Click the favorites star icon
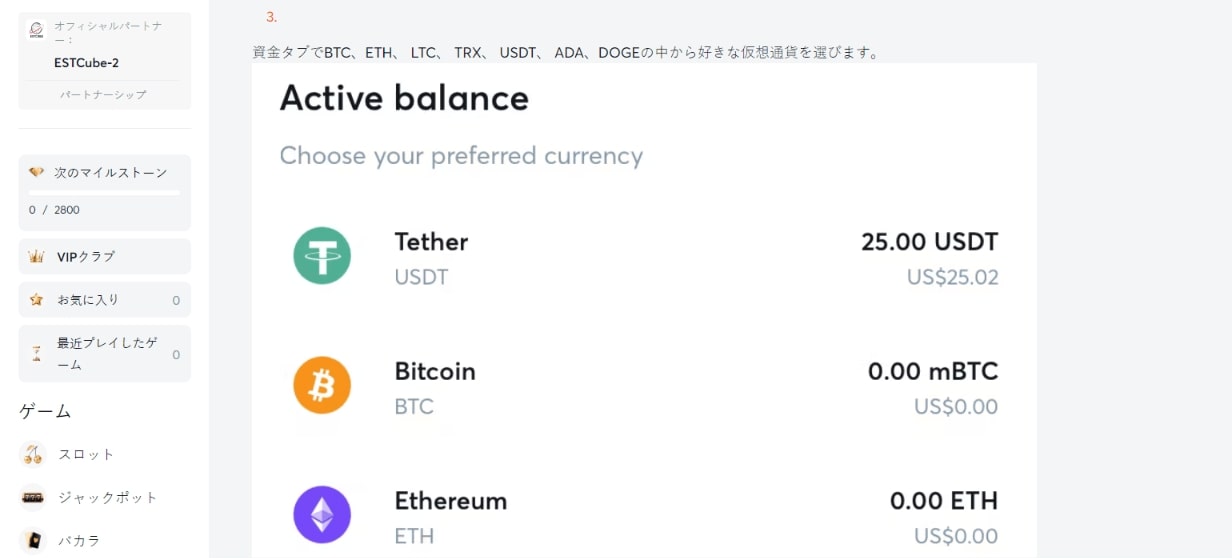 [x=37, y=300]
